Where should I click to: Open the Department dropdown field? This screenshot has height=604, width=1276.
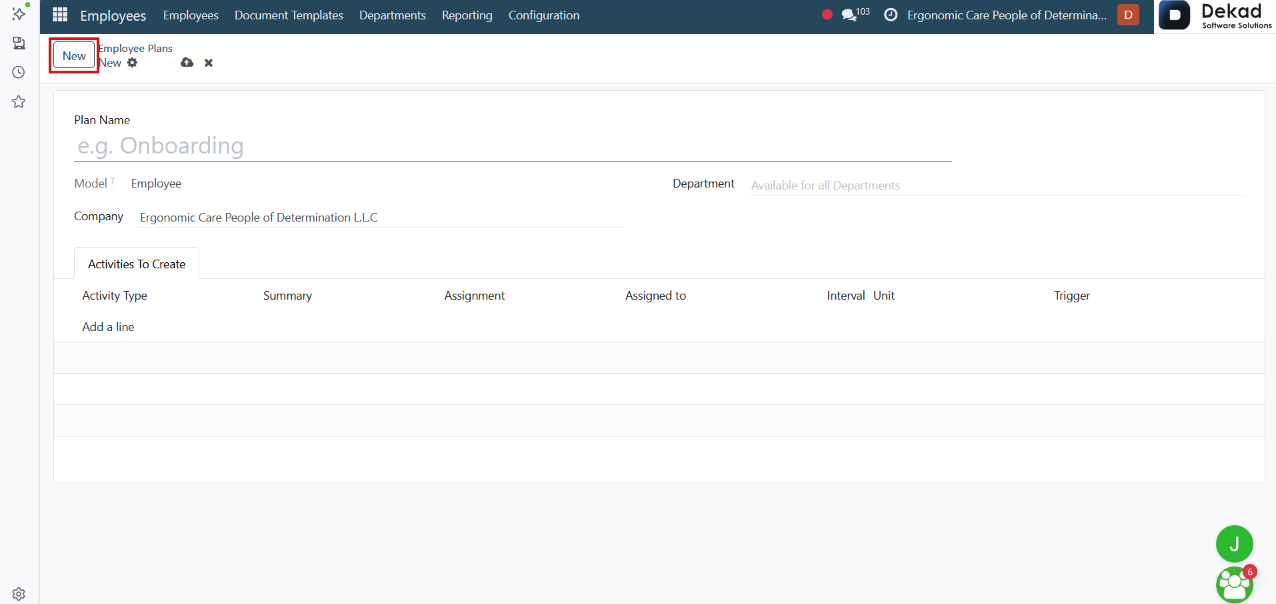point(997,185)
